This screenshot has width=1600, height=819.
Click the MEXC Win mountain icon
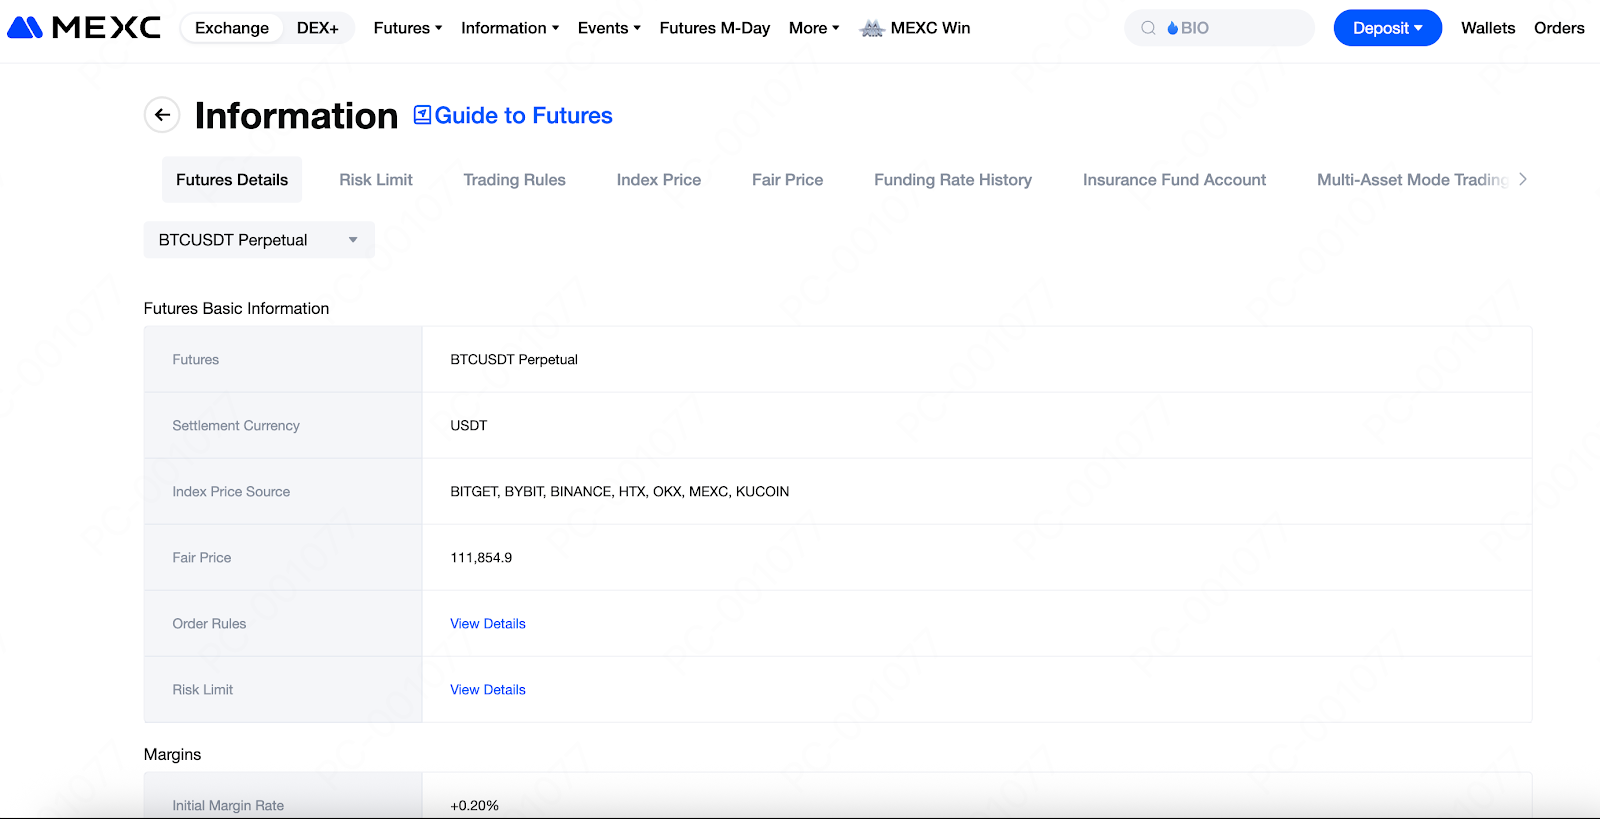pos(872,28)
